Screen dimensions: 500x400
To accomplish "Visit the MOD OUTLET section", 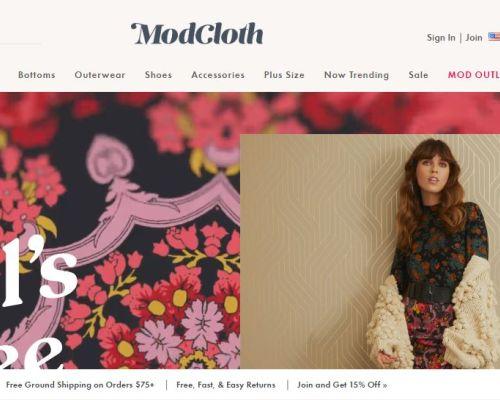I will coord(474,75).
